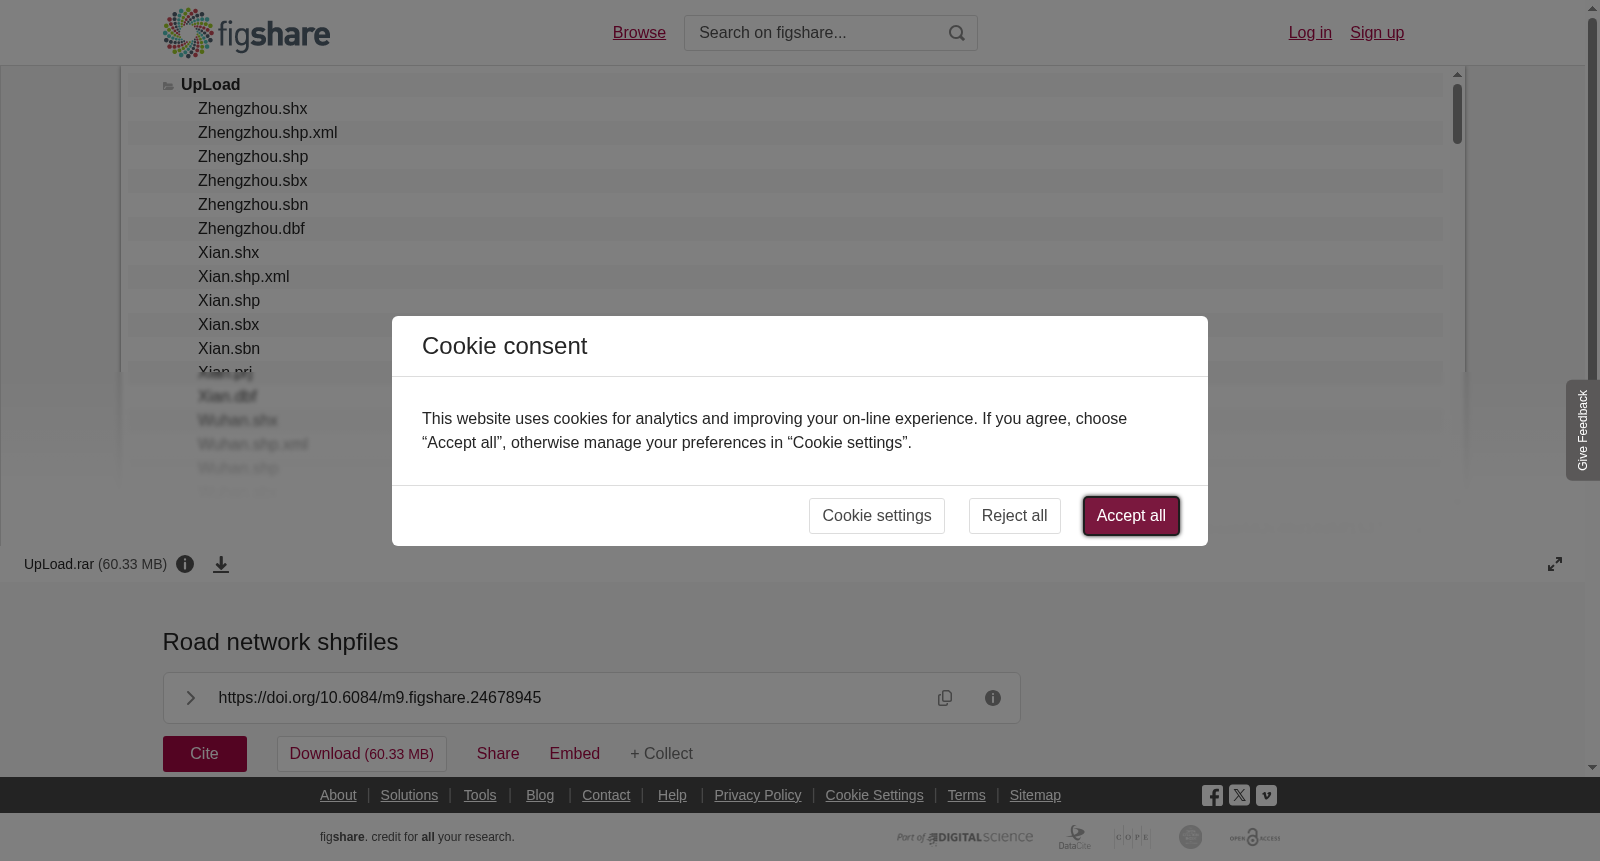Open Cookie settings in dialog
The image size is (1600, 861).
tap(877, 516)
